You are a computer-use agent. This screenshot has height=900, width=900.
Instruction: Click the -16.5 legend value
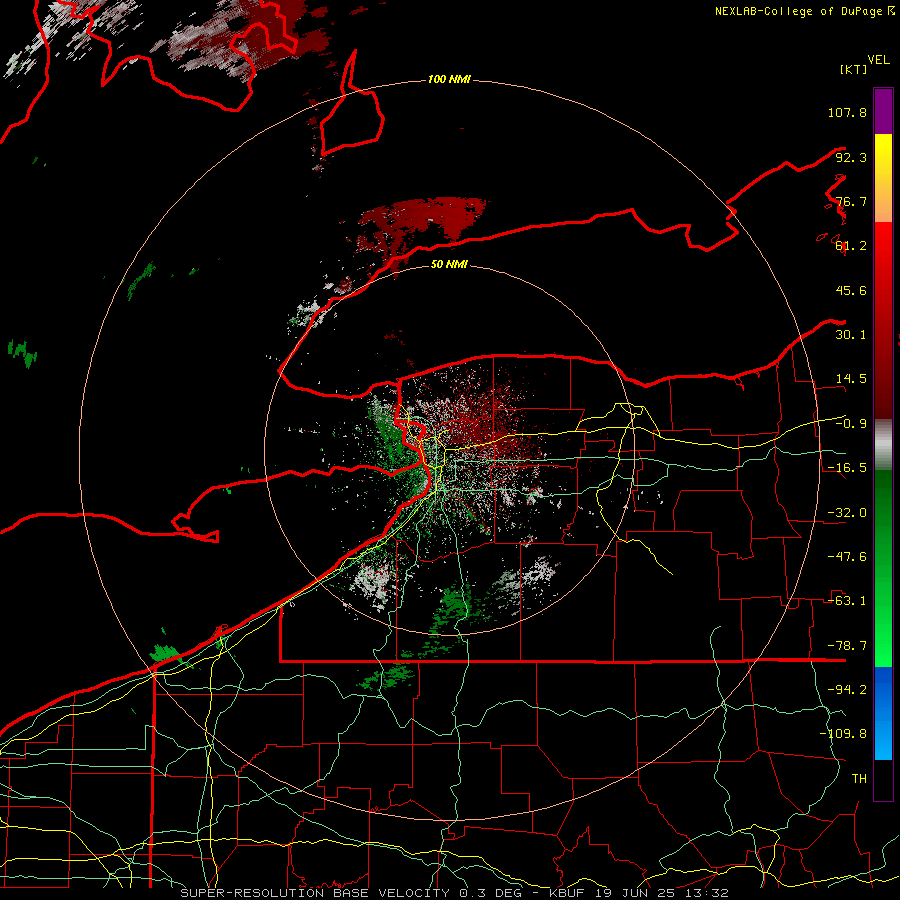(847, 468)
